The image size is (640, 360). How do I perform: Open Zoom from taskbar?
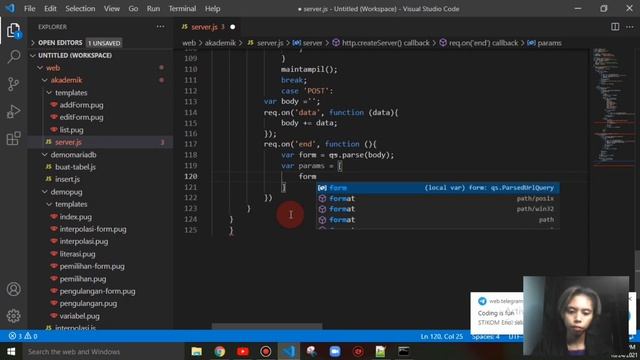335,351
